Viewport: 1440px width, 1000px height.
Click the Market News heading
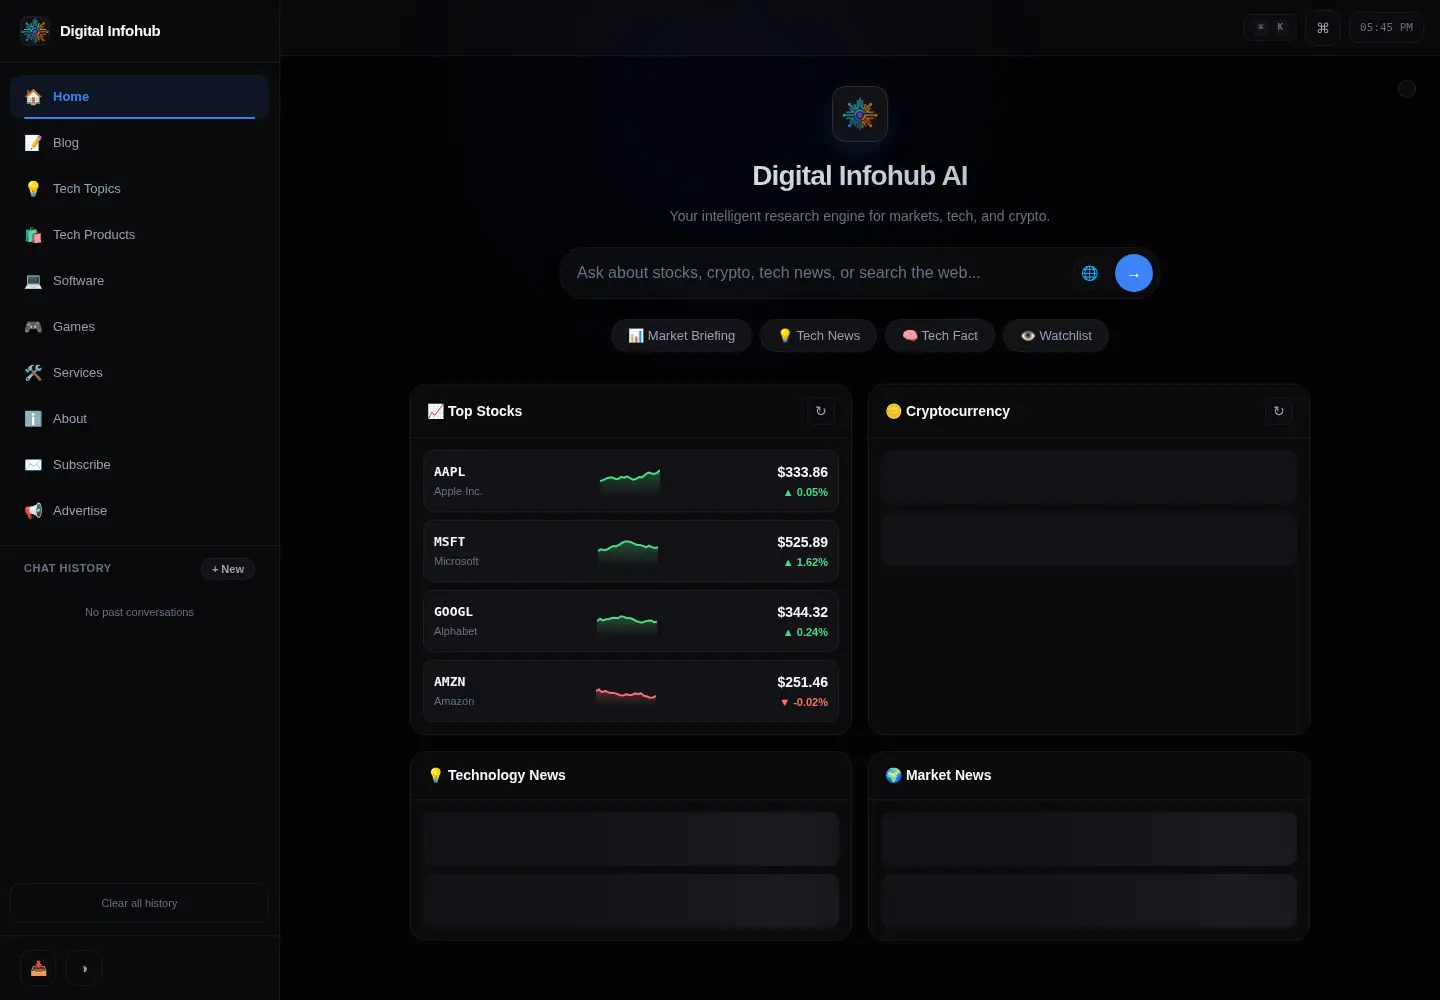[938, 775]
